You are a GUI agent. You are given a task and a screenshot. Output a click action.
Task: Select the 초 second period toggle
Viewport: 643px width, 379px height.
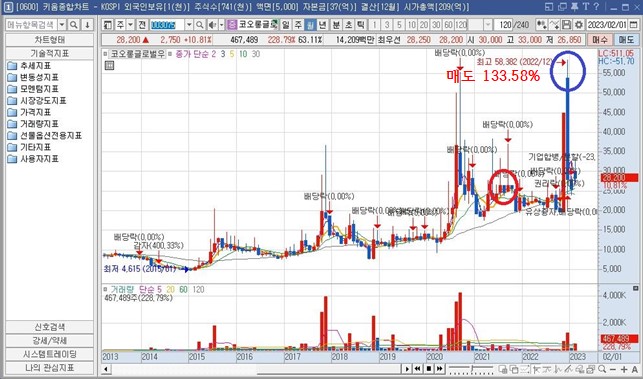(x=349, y=25)
